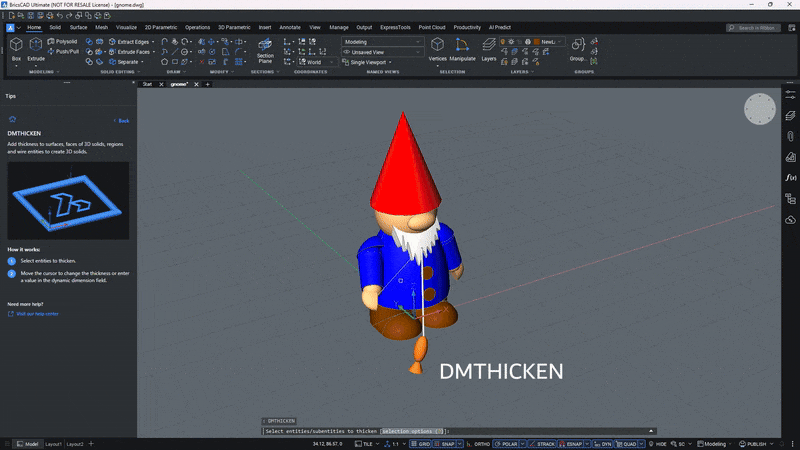Image resolution: width=800 pixels, height=450 pixels.
Task: Expand the Single Viewport dropdown
Action: (x=372, y=62)
